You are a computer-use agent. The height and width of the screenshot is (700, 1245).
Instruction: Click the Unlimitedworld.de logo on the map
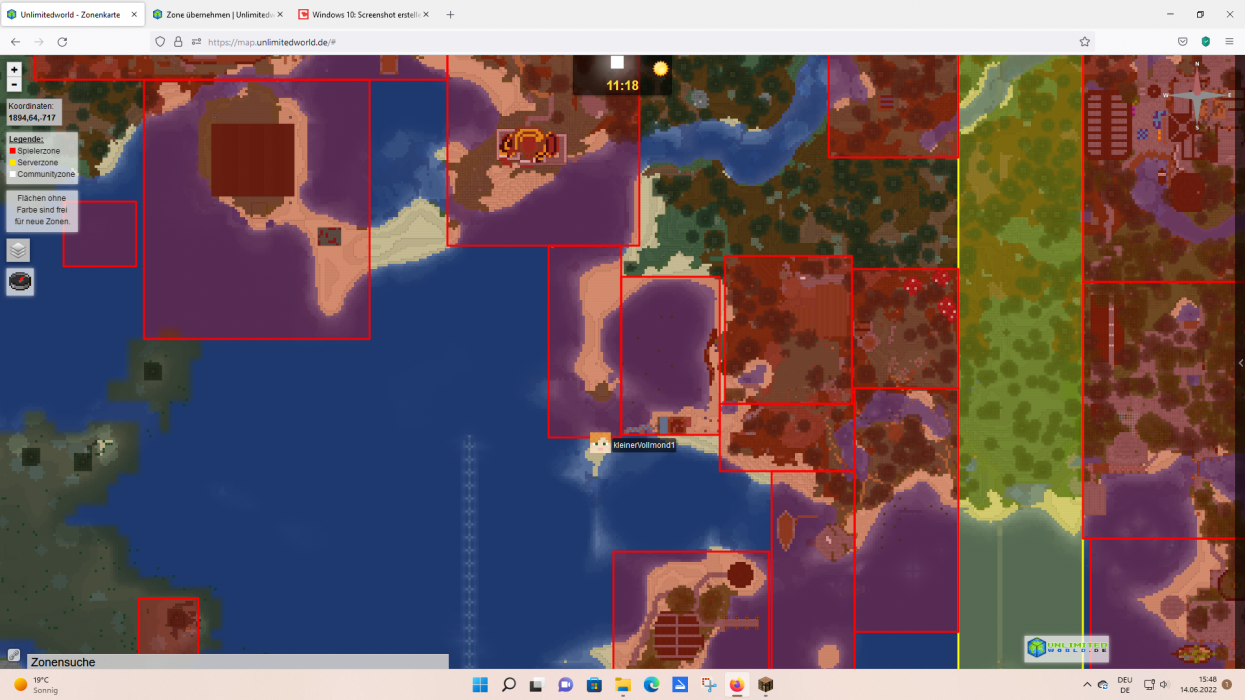[x=1067, y=648]
